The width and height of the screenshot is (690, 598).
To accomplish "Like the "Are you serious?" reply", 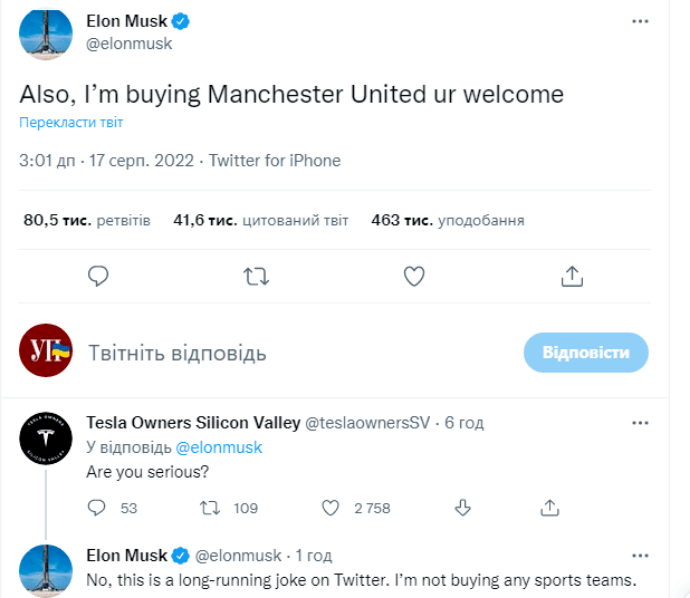I will pyautogui.click(x=330, y=508).
